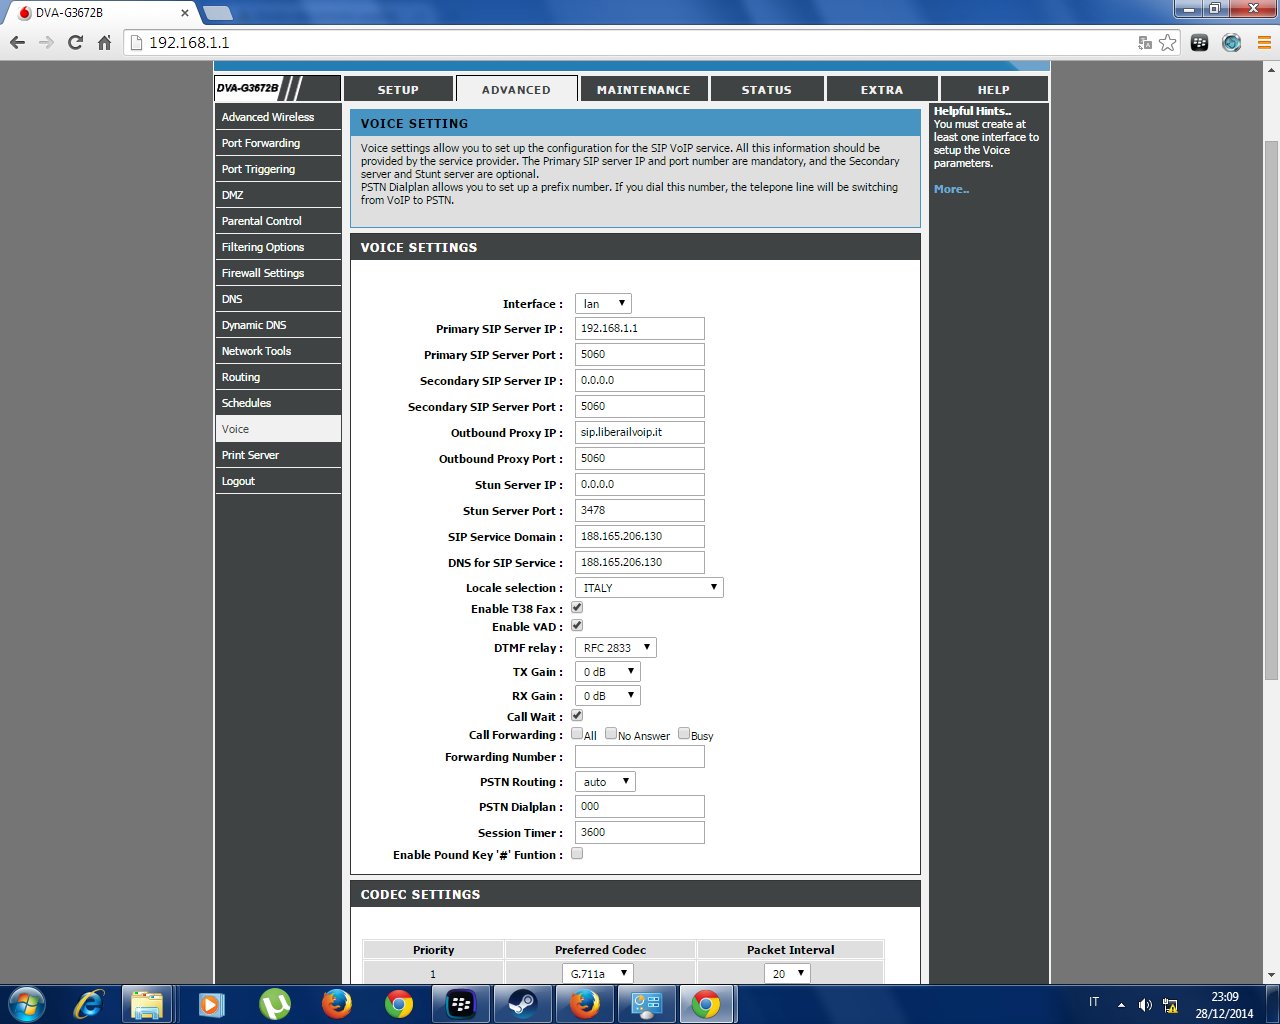The image size is (1280, 1024).
Task: Open the browser home page icon
Action: coord(104,42)
